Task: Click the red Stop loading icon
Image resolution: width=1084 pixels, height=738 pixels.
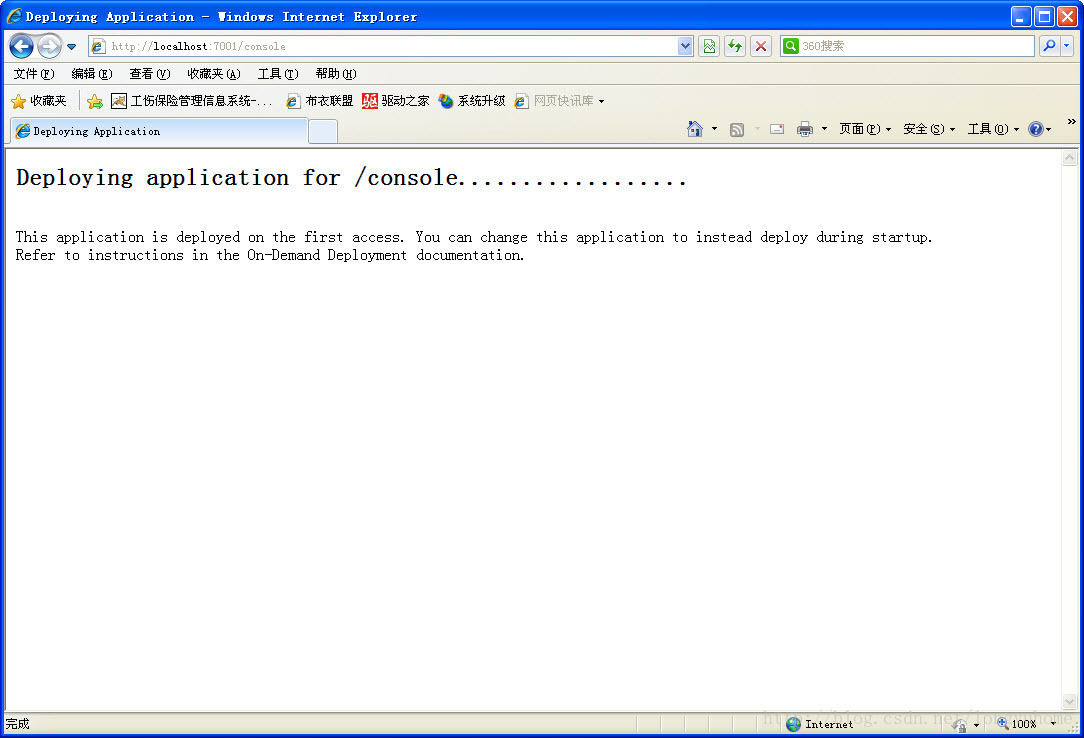Action: click(x=760, y=46)
